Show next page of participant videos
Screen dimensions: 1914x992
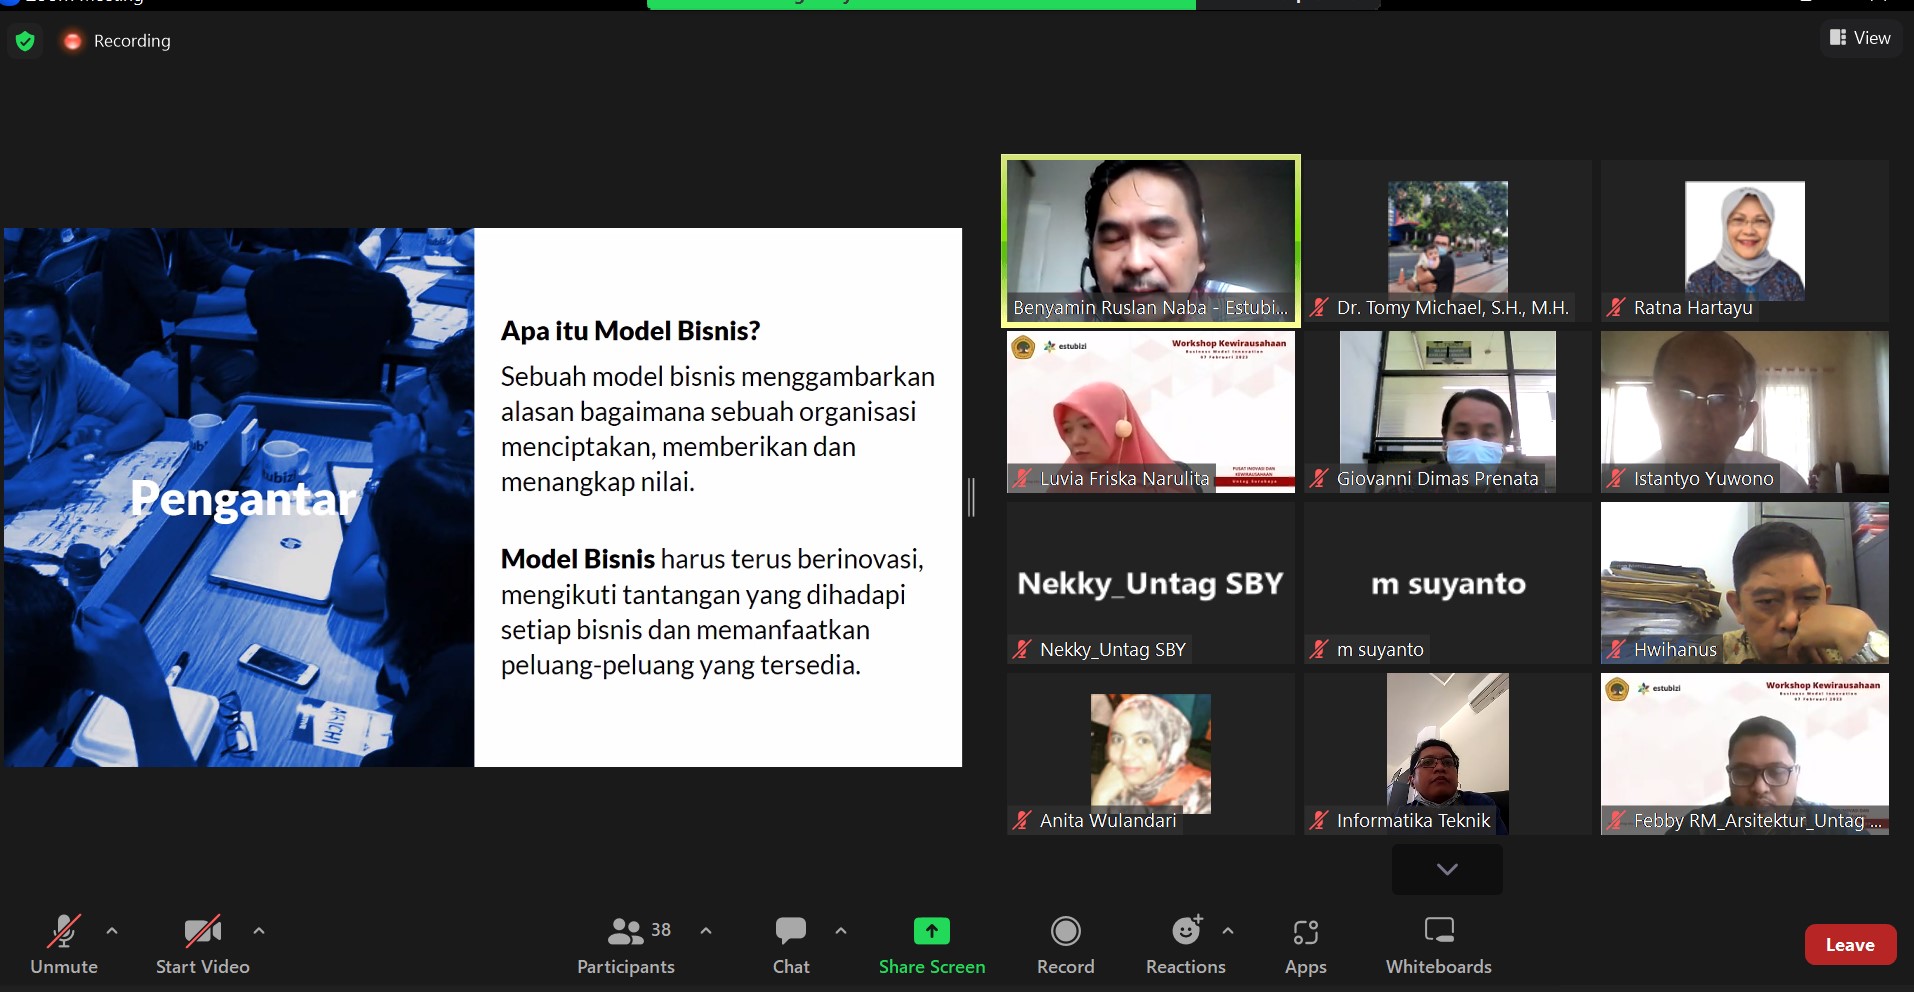tap(1446, 869)
